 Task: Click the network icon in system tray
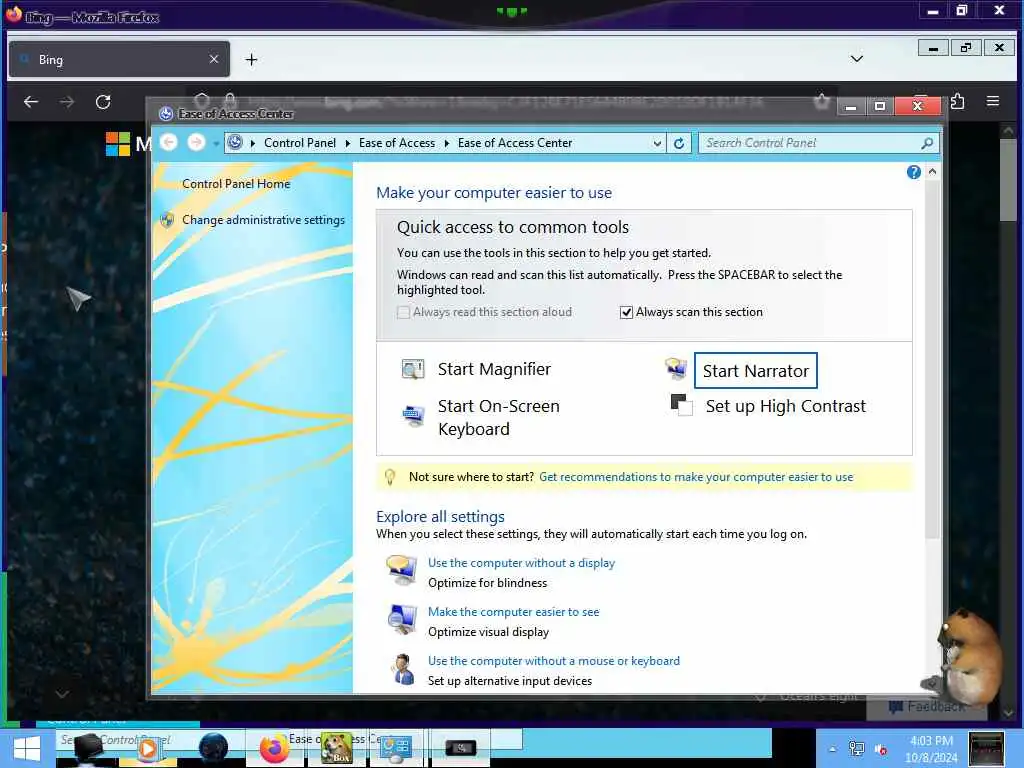pyautogui.click(x=856, y=748)
